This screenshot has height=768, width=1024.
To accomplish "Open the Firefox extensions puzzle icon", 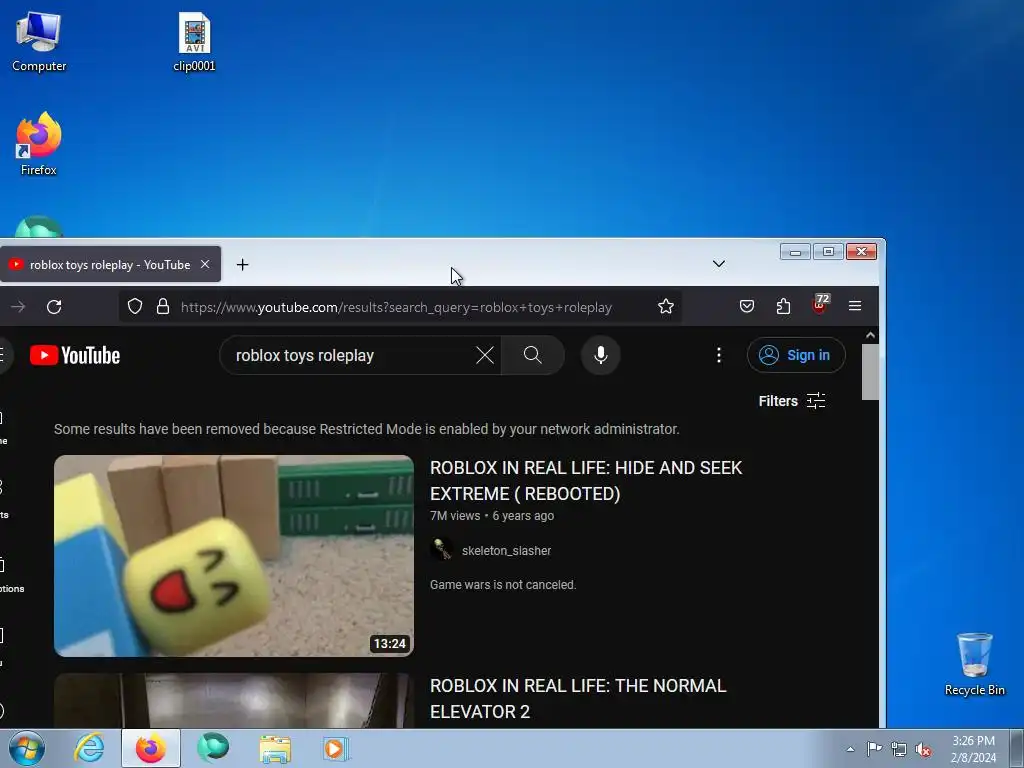I will coord(783,306).
